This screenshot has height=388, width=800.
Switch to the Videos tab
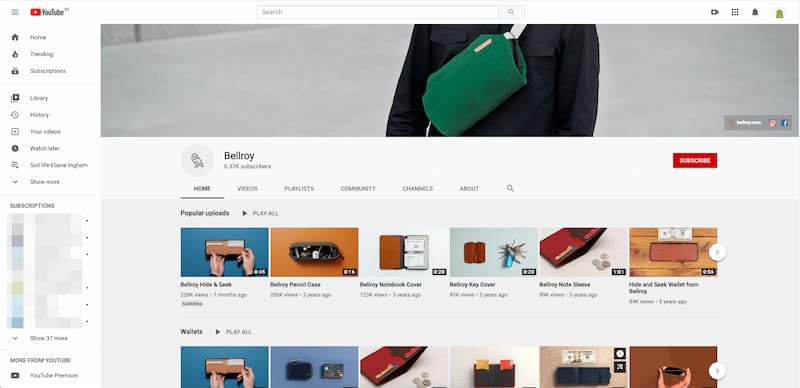247,189
